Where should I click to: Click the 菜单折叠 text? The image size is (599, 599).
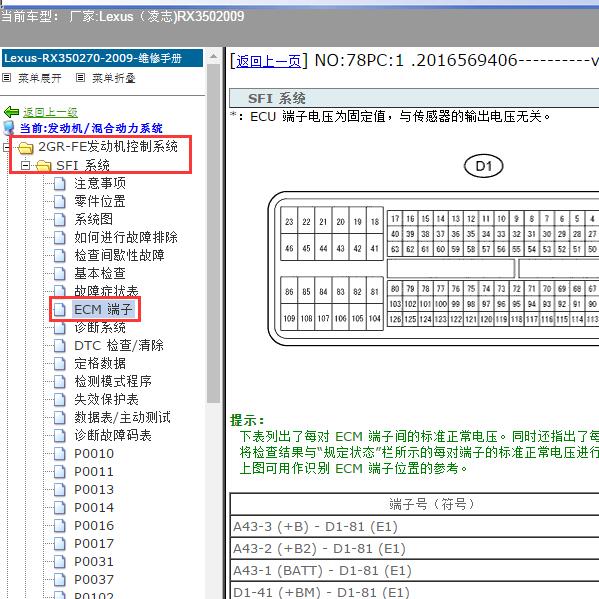click(114, 78)
